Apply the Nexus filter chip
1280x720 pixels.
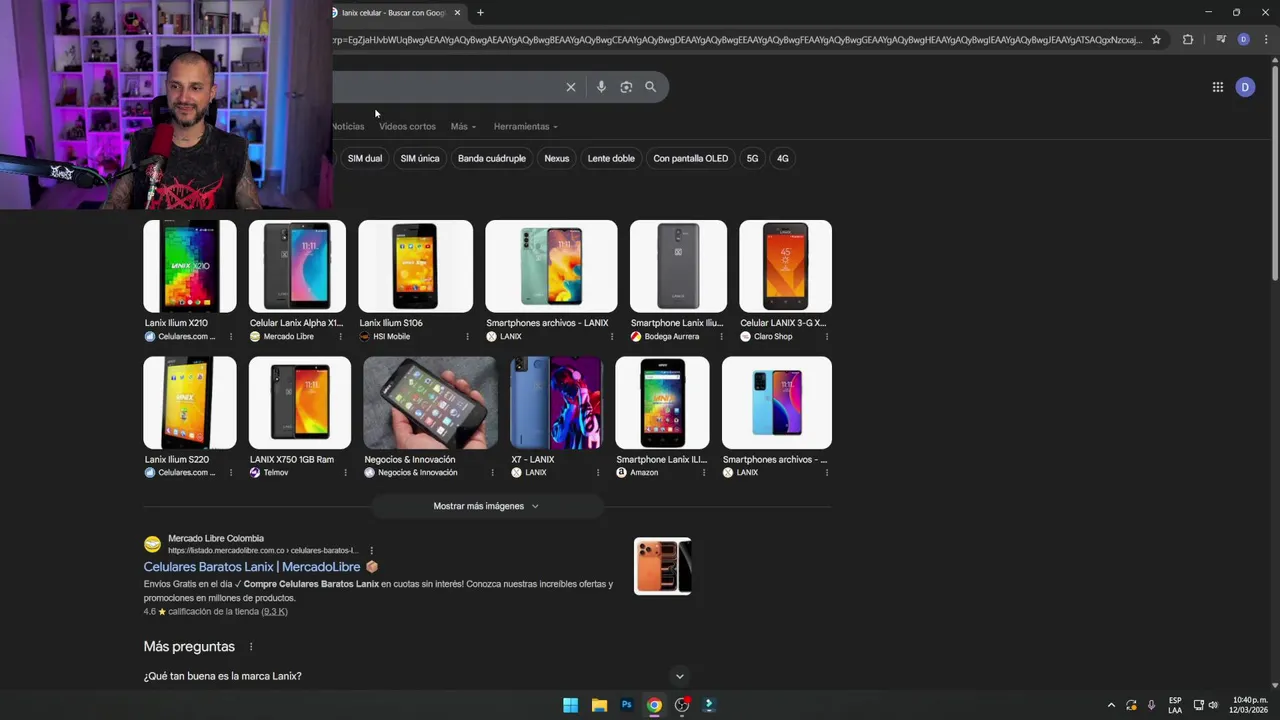[x=557, y=158]
